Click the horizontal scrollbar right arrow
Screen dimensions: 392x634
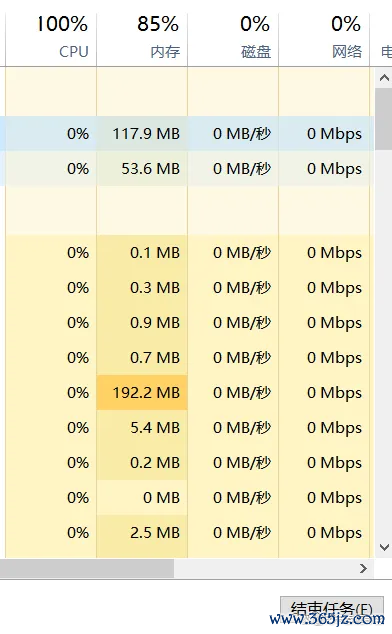[x=363, y=568]
